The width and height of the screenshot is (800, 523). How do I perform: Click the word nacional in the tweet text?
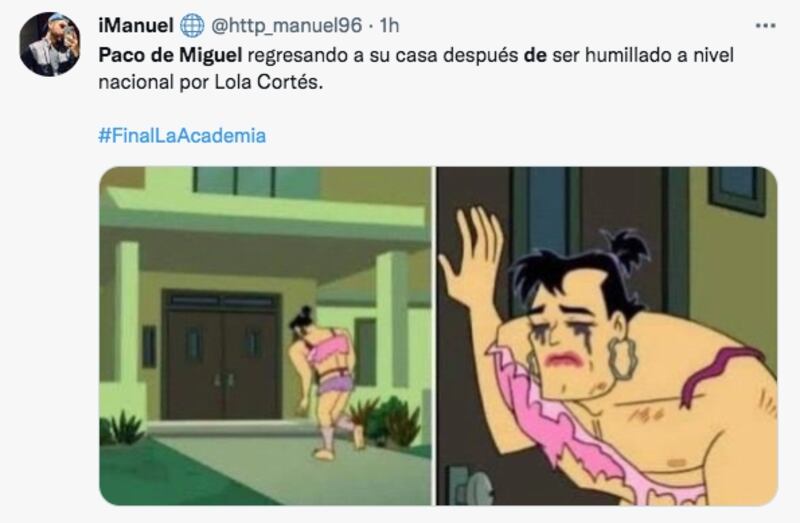tap(136, 82)
